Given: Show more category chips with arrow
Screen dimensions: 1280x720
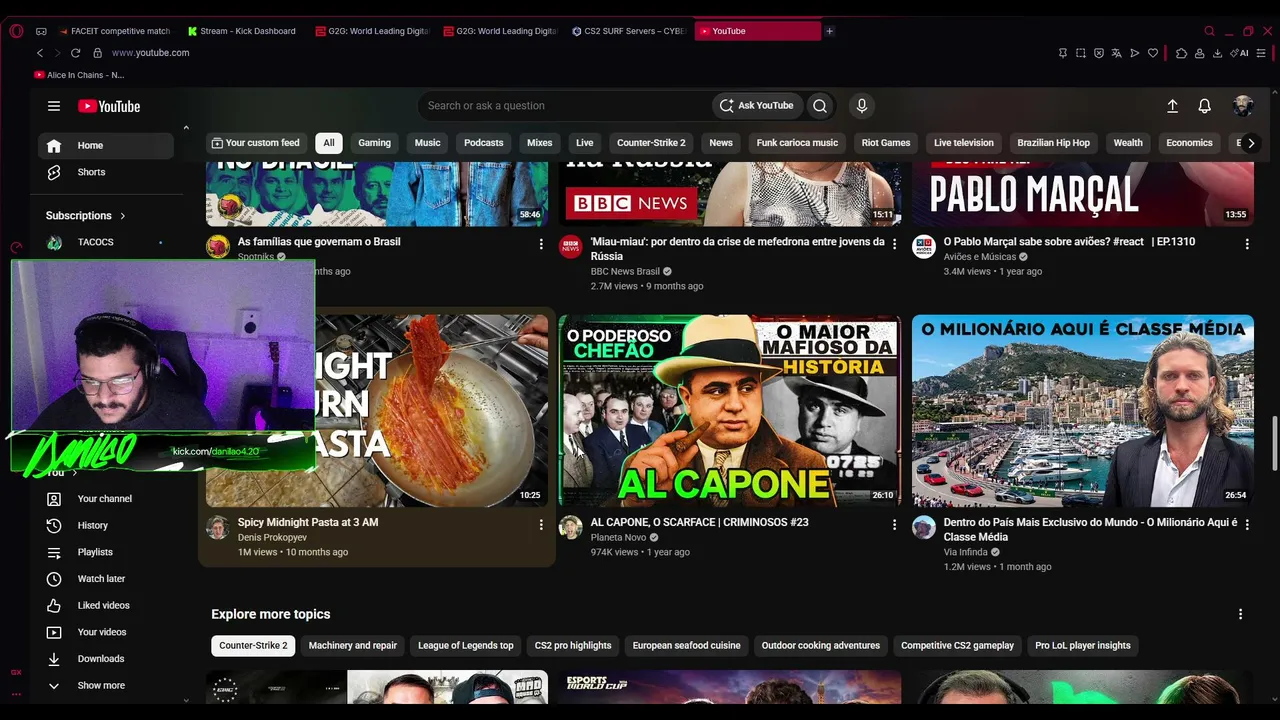Looking at the screenshot, I should click(x=1250, y=143).
